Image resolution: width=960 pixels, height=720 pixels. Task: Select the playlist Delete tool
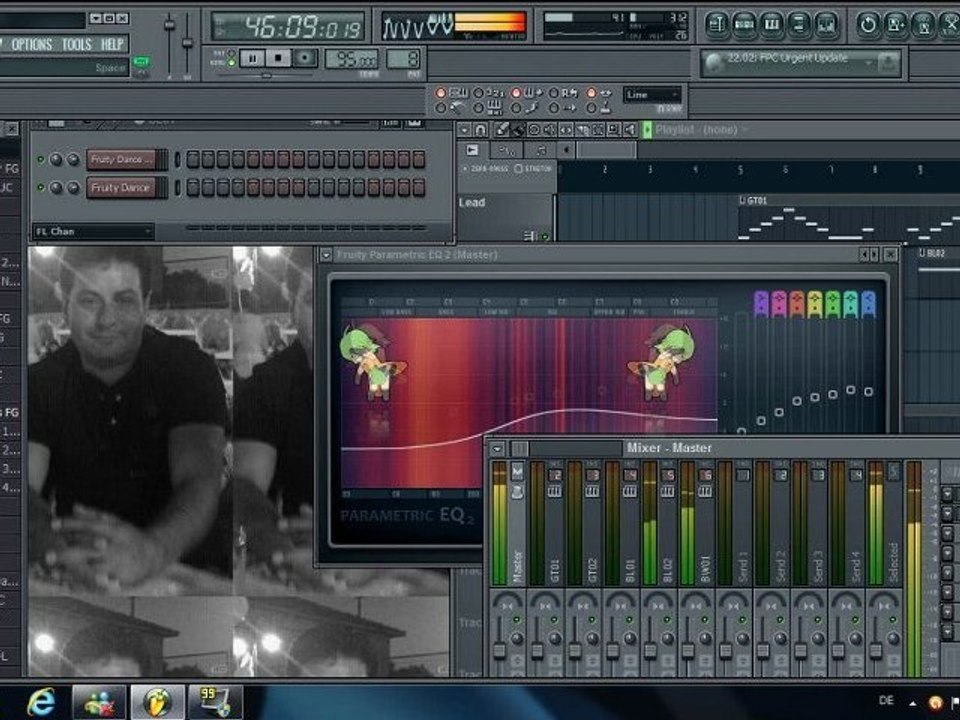(534, 130)
